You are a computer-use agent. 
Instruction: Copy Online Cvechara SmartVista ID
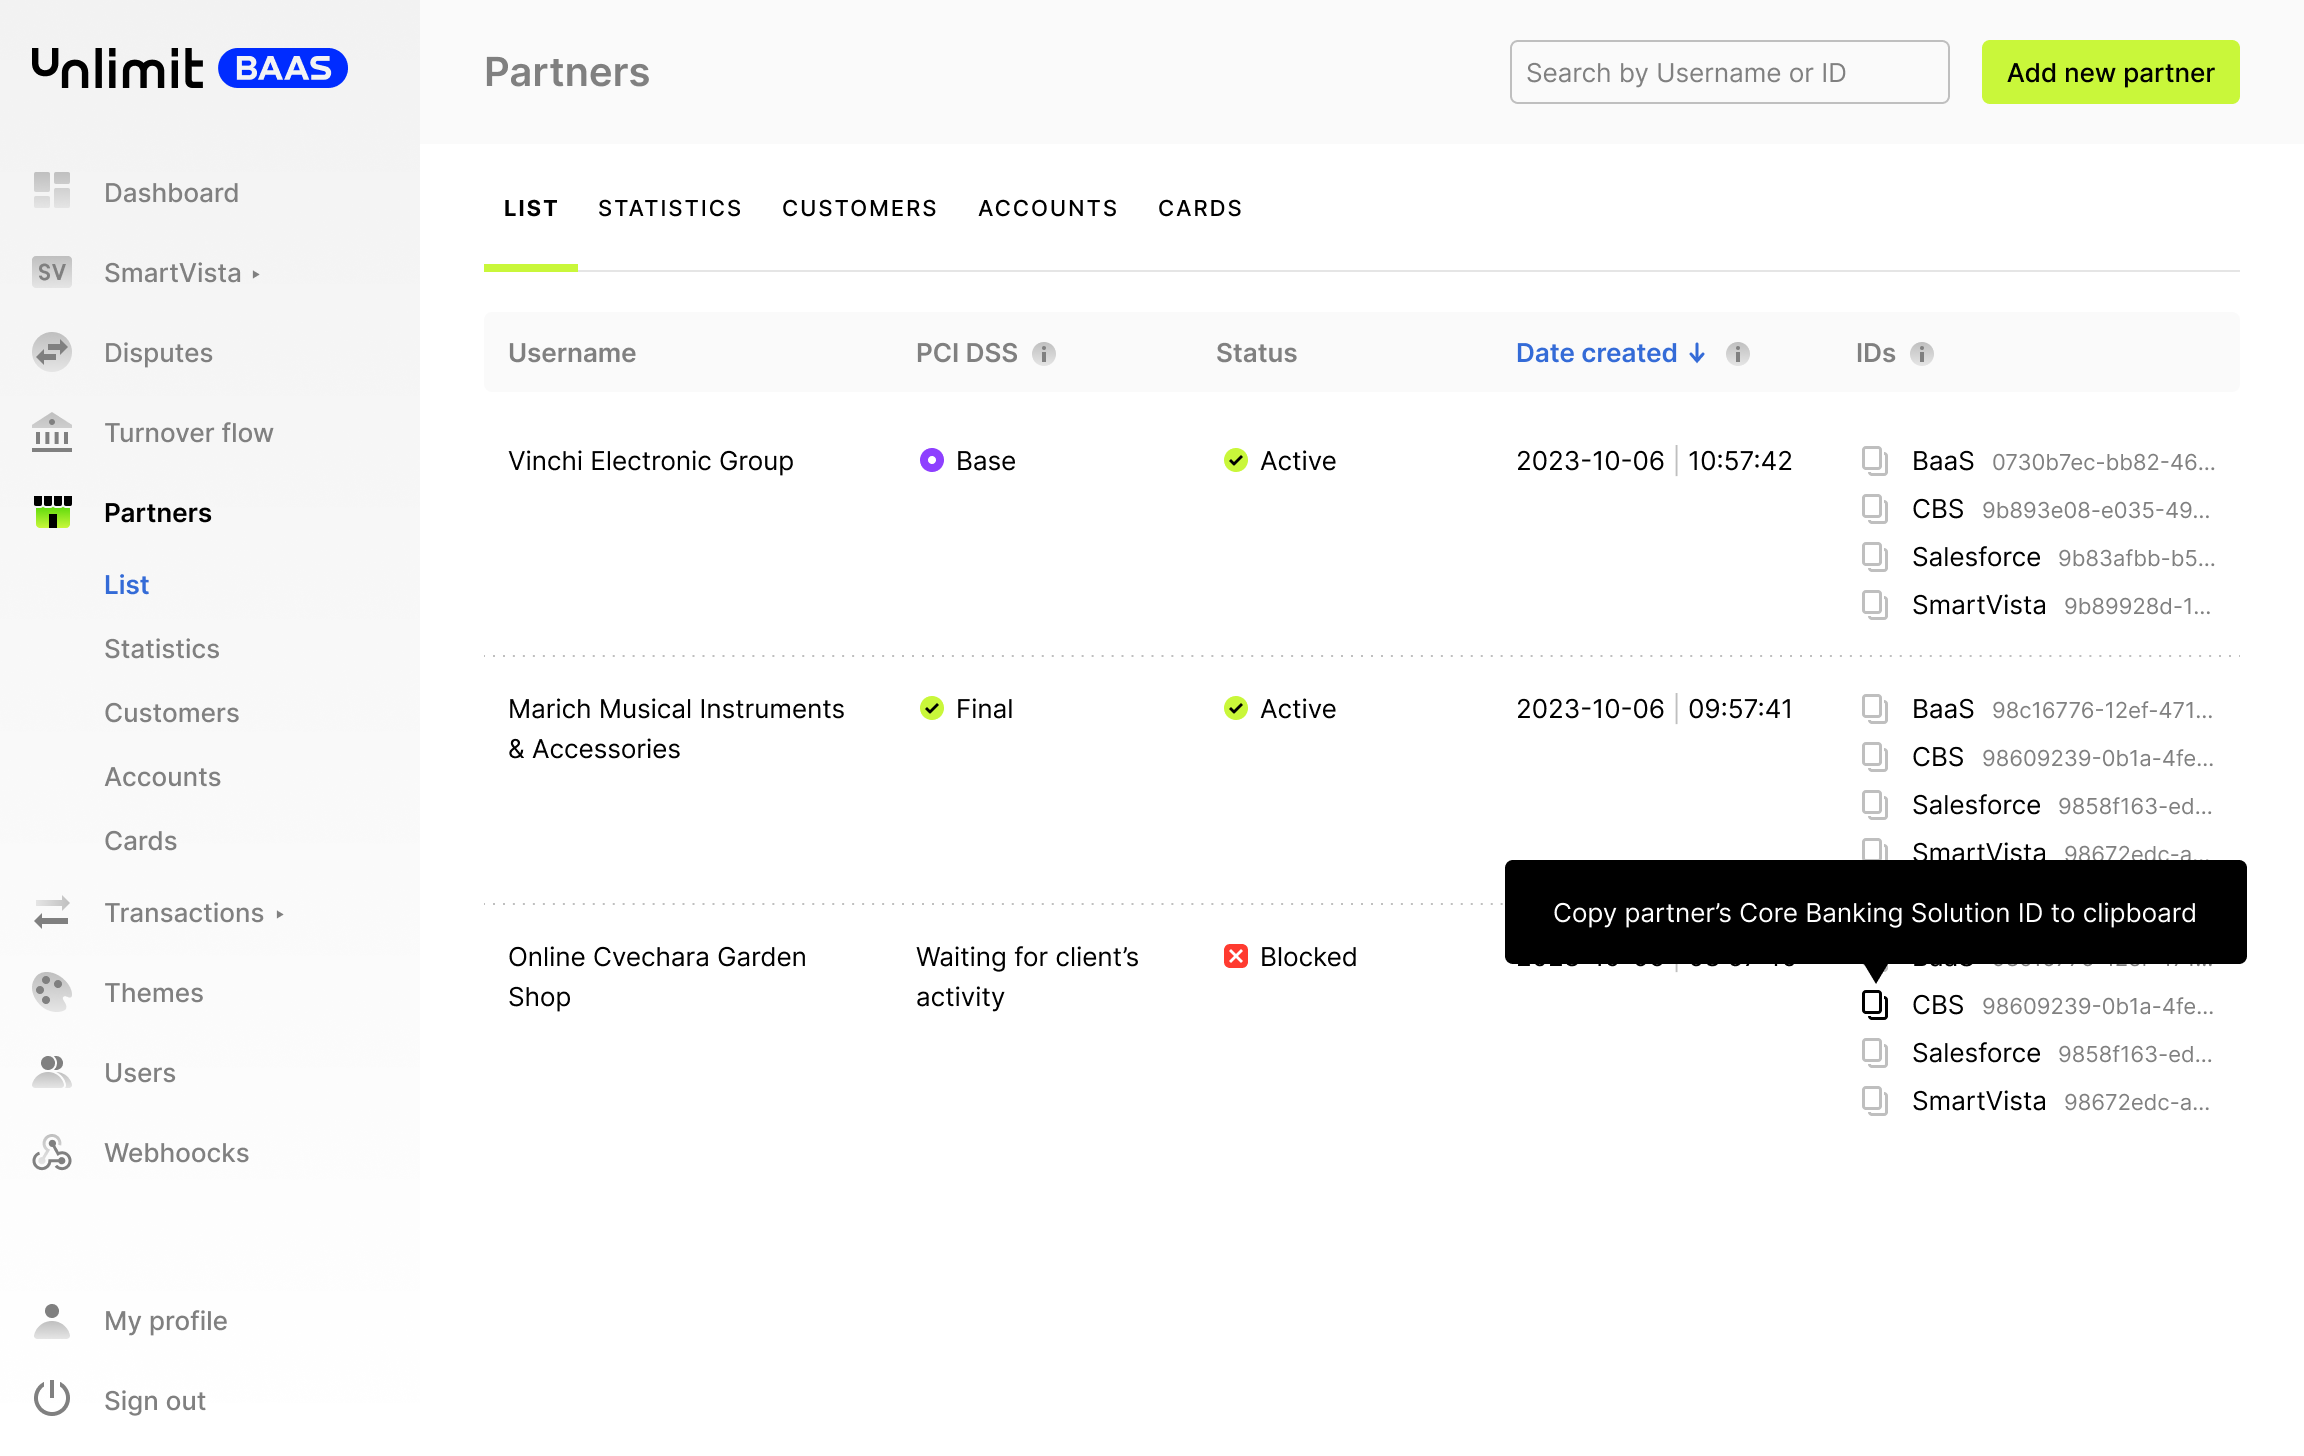tap(1875, 1101)
